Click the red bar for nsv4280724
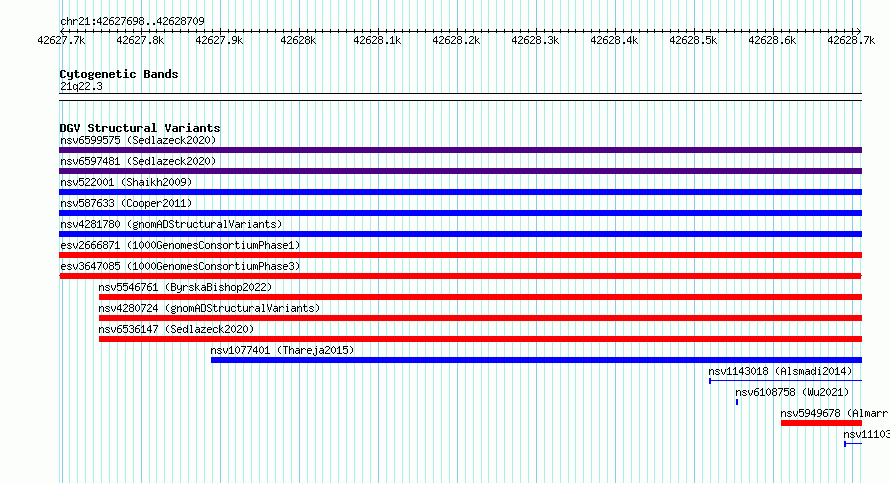The width and height of the screenshot is (890, 483). 480,318
